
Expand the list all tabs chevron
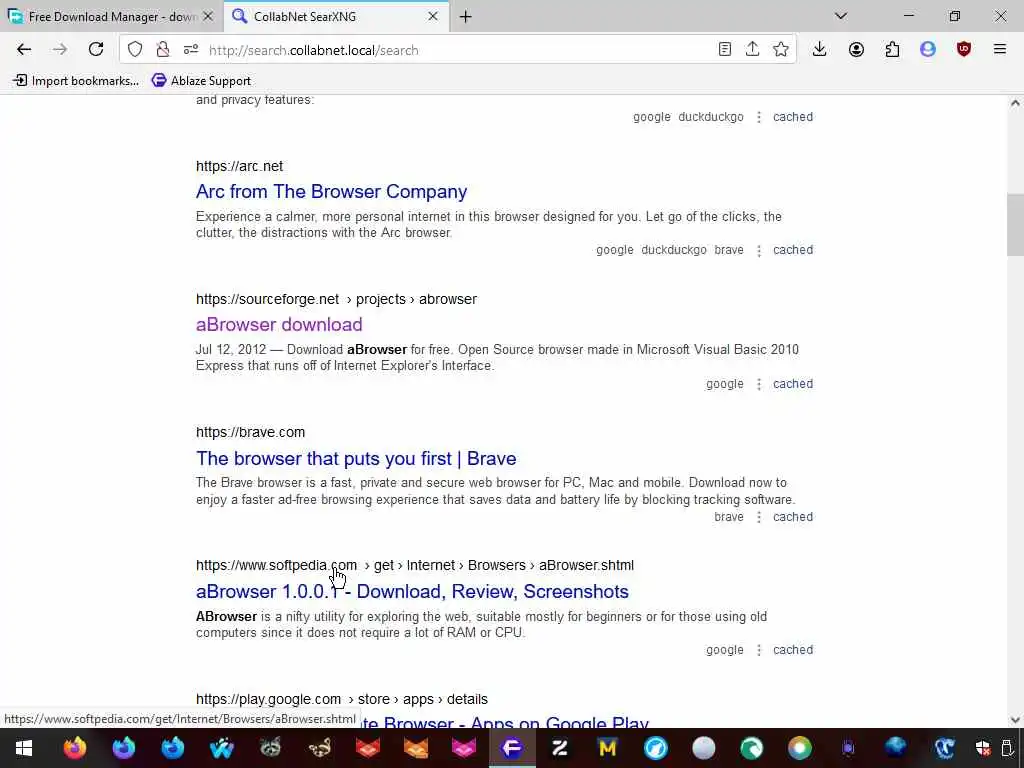point(841,16)
